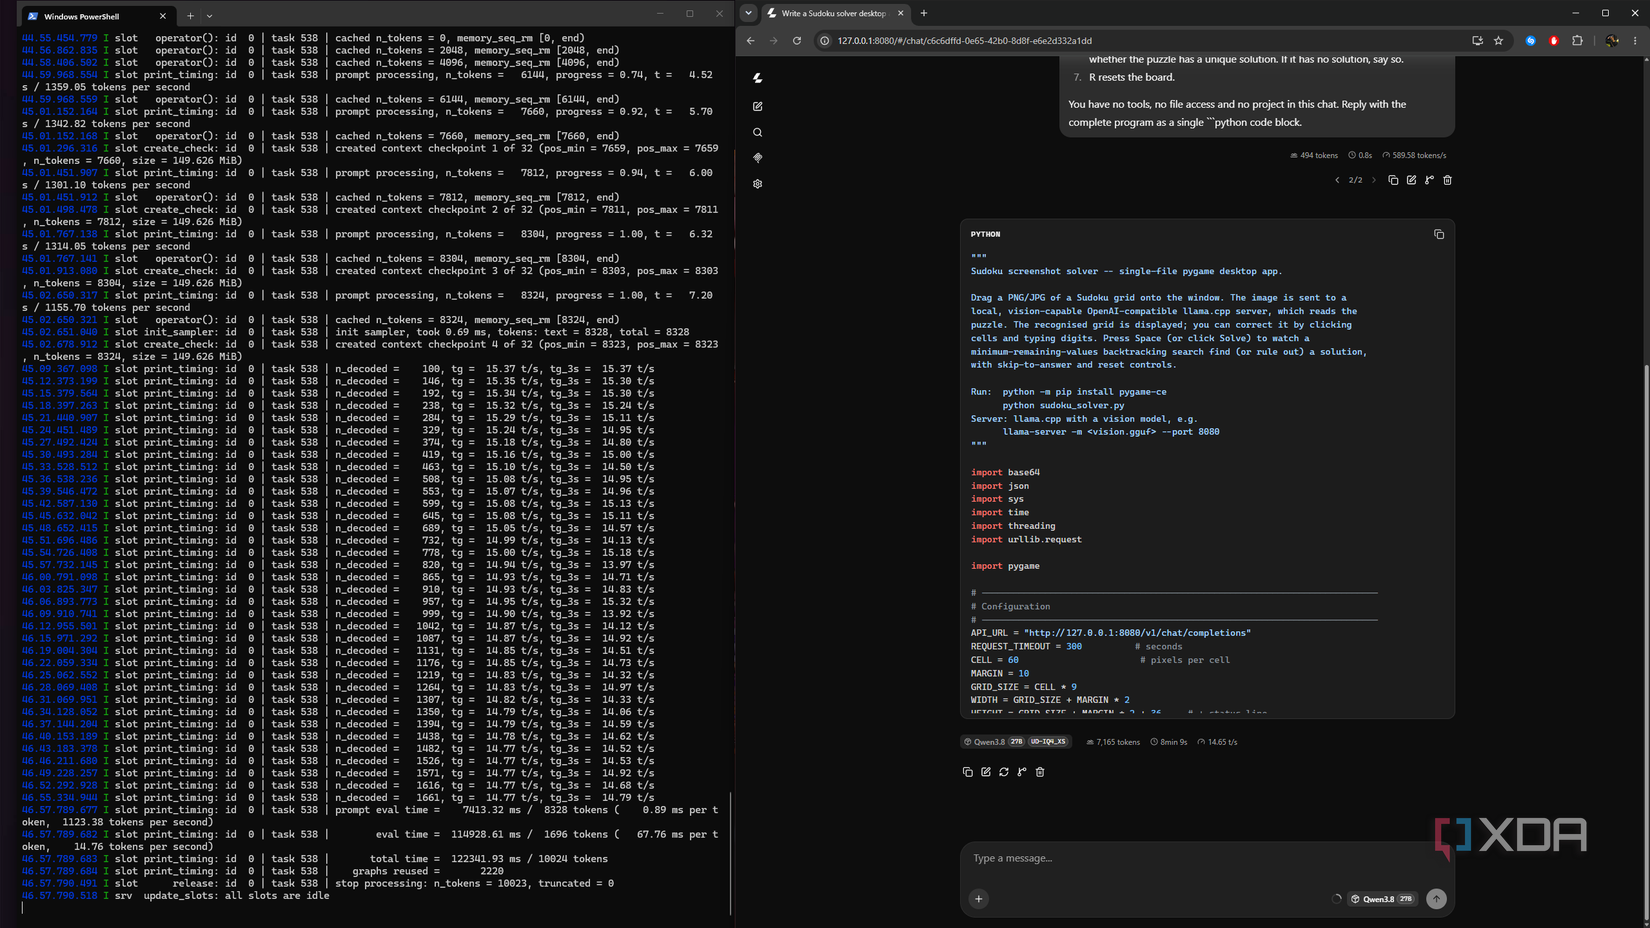1650x928 pixels.
Task: Open the Extensions puzzle menu
Action: (x=1577, y=41)
